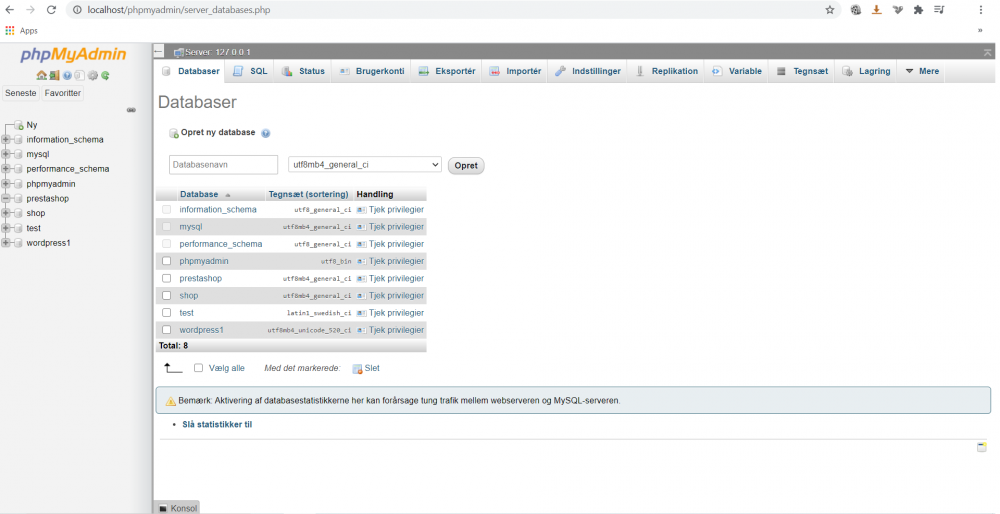Tick the prestashop database checkbox
The width and height of the screenshot is (1000, 514).
point(166,278)
